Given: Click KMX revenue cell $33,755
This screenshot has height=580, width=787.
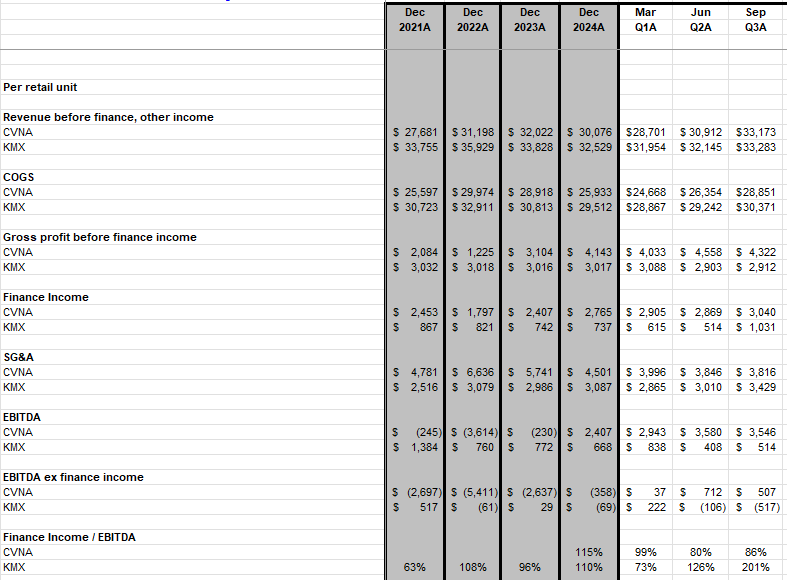Looking at the screenshot, I should [x=415, y=148].
